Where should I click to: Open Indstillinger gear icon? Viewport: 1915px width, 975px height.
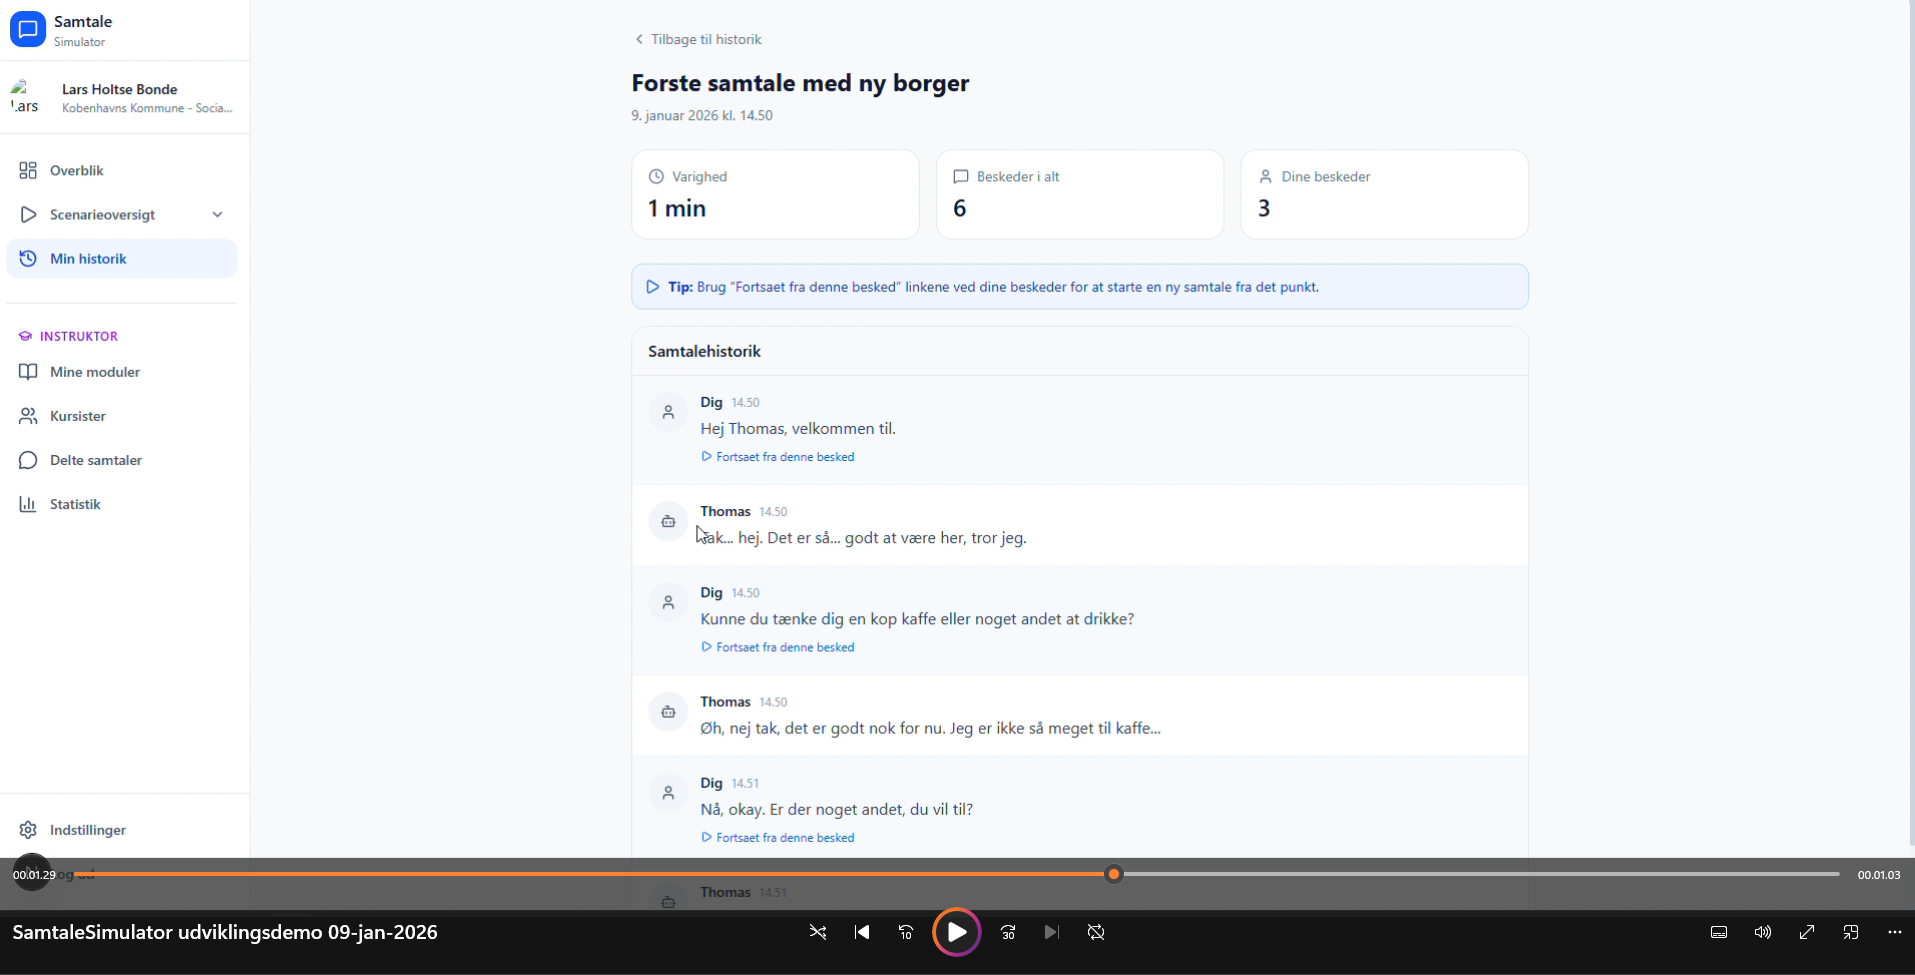tap(28, 830)
